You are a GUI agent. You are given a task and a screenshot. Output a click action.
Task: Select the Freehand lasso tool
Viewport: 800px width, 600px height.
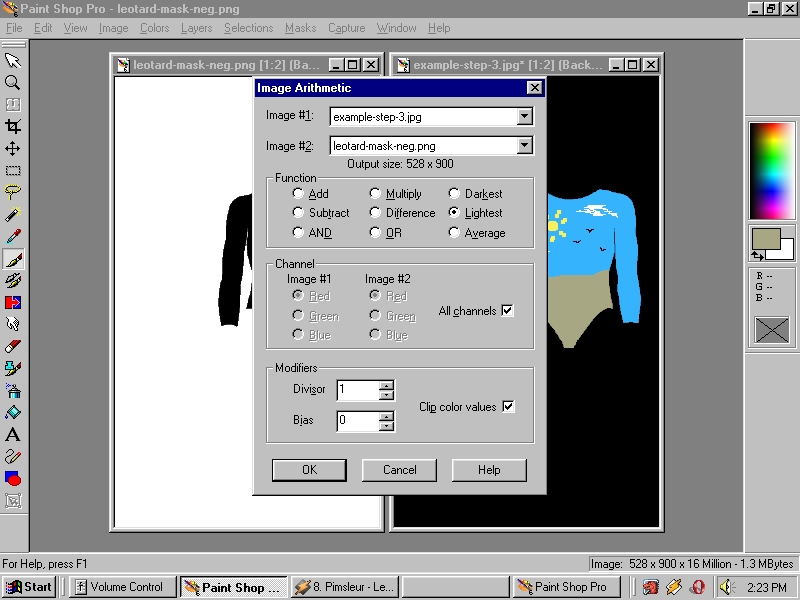point(13,192)
